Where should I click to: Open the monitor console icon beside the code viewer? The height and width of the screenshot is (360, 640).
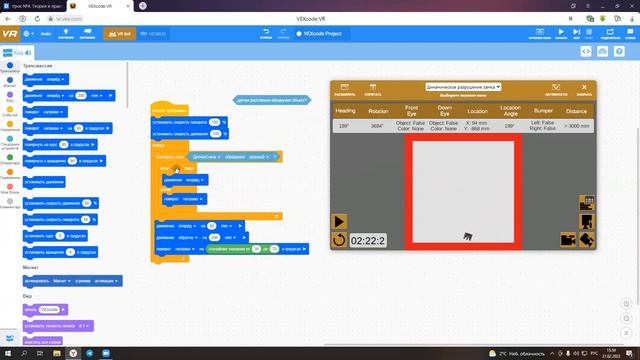[x=602, y=51]
